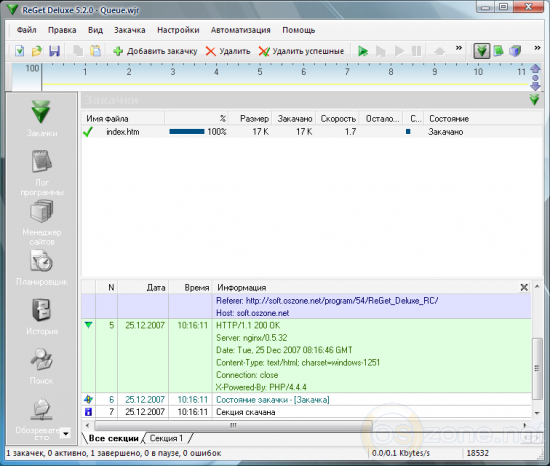Image resolution: width=550 pixels, height=466 pixels.
Task: Open the Закачка menu
Action: click(129, 30)
